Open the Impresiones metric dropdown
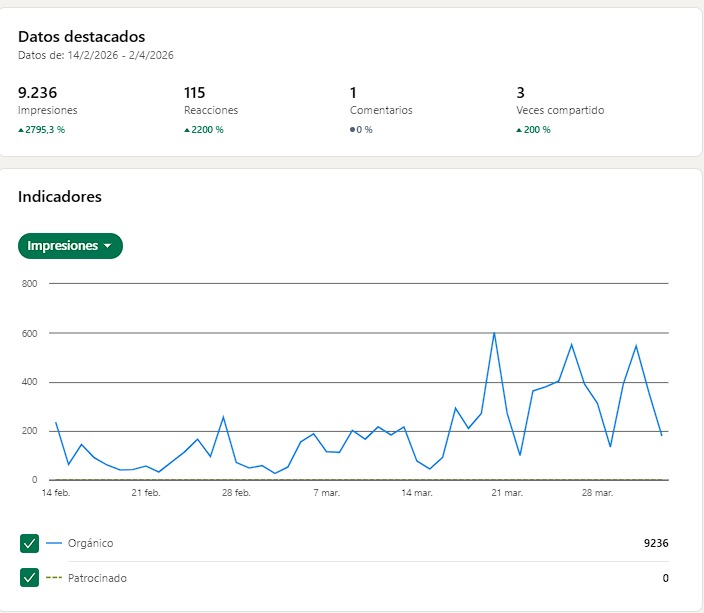Screen dimensions: 704x613 (x=70, y=246)
